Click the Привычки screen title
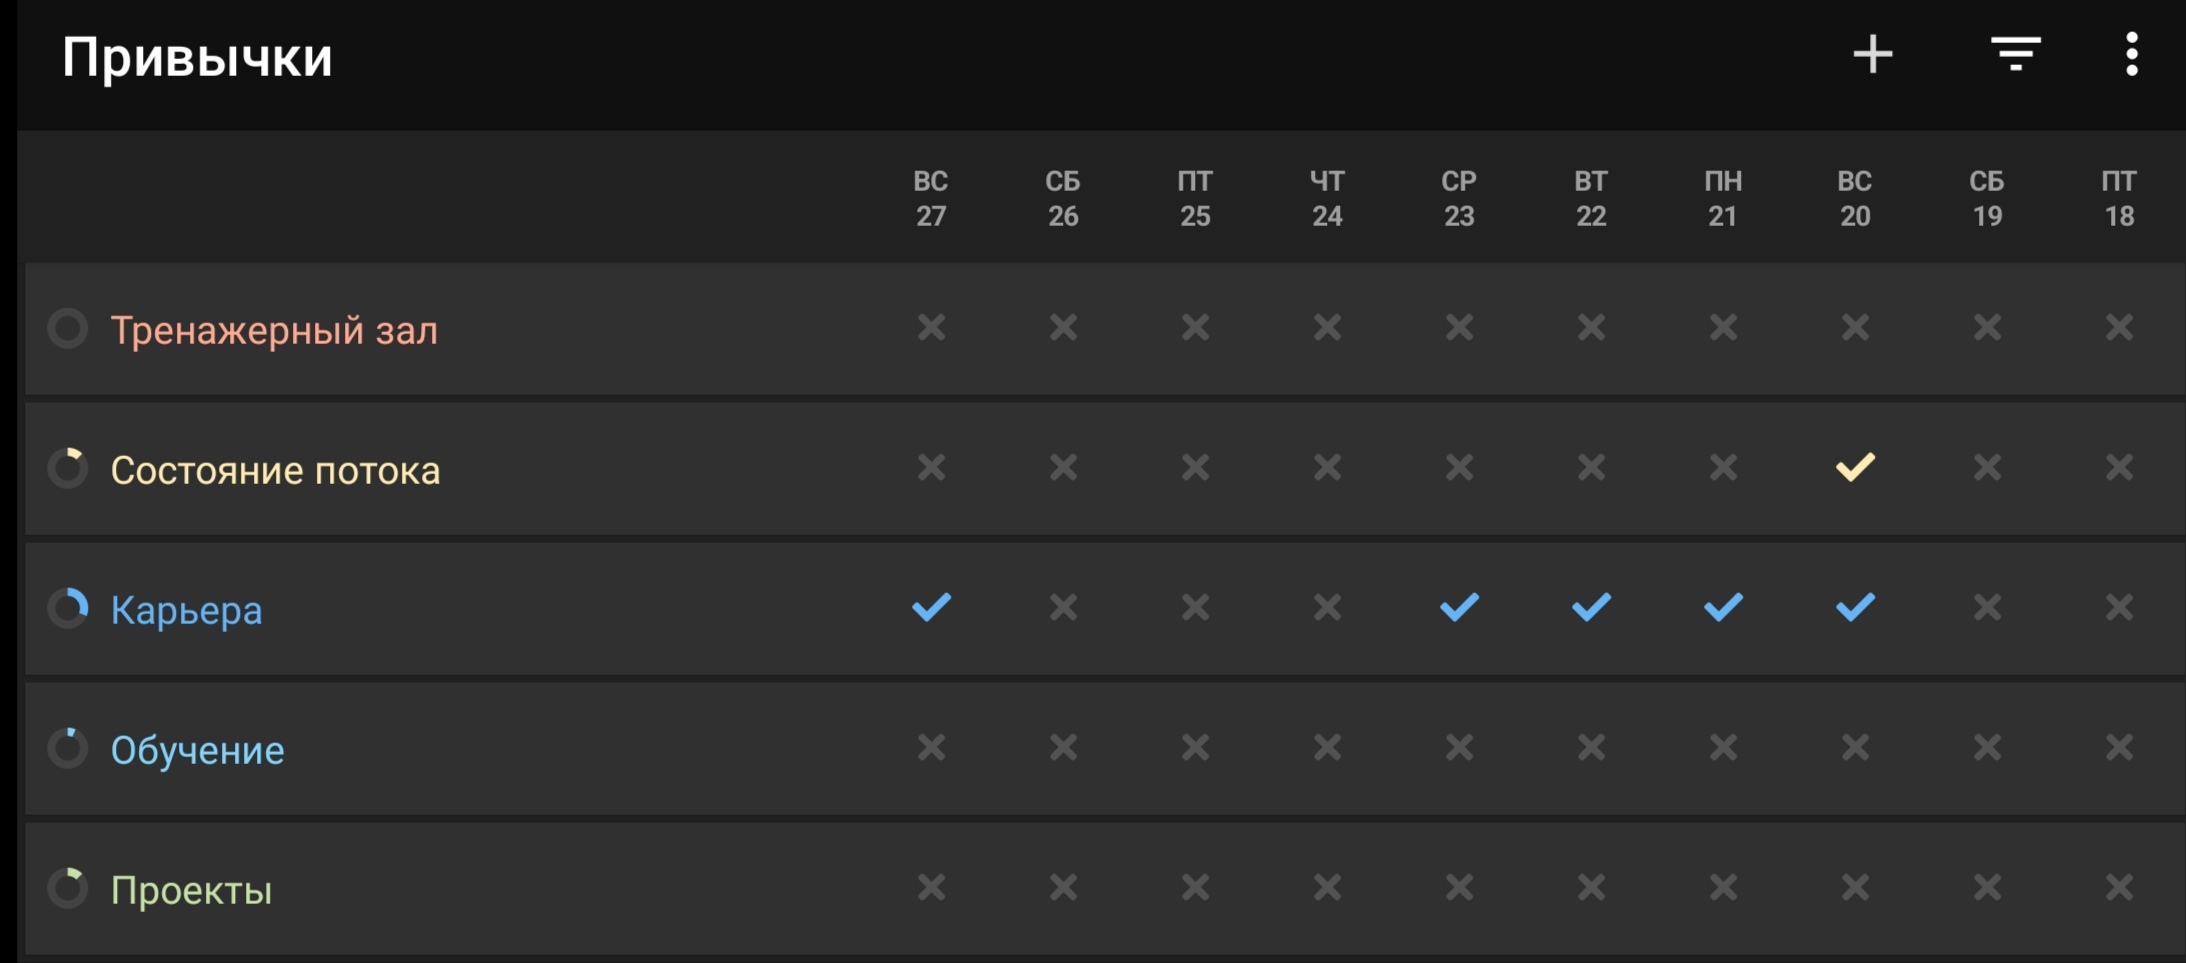The height and width of the screenshot is (963, 2186). 197,57
